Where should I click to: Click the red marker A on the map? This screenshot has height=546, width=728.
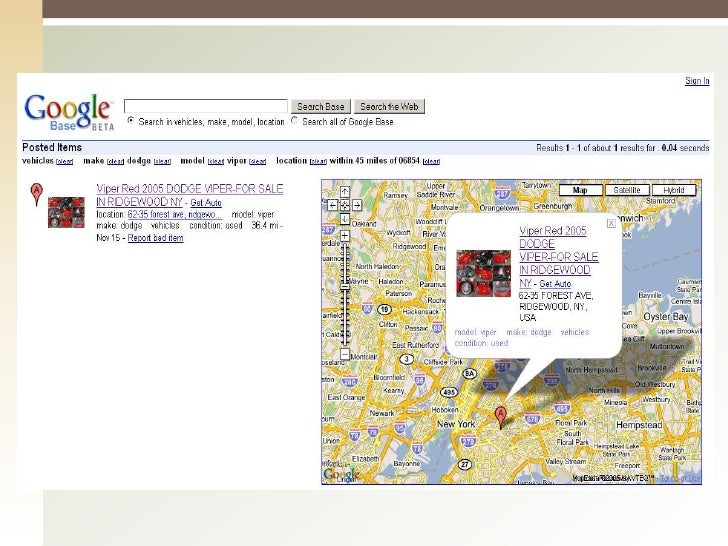click(x=500, y=417)
